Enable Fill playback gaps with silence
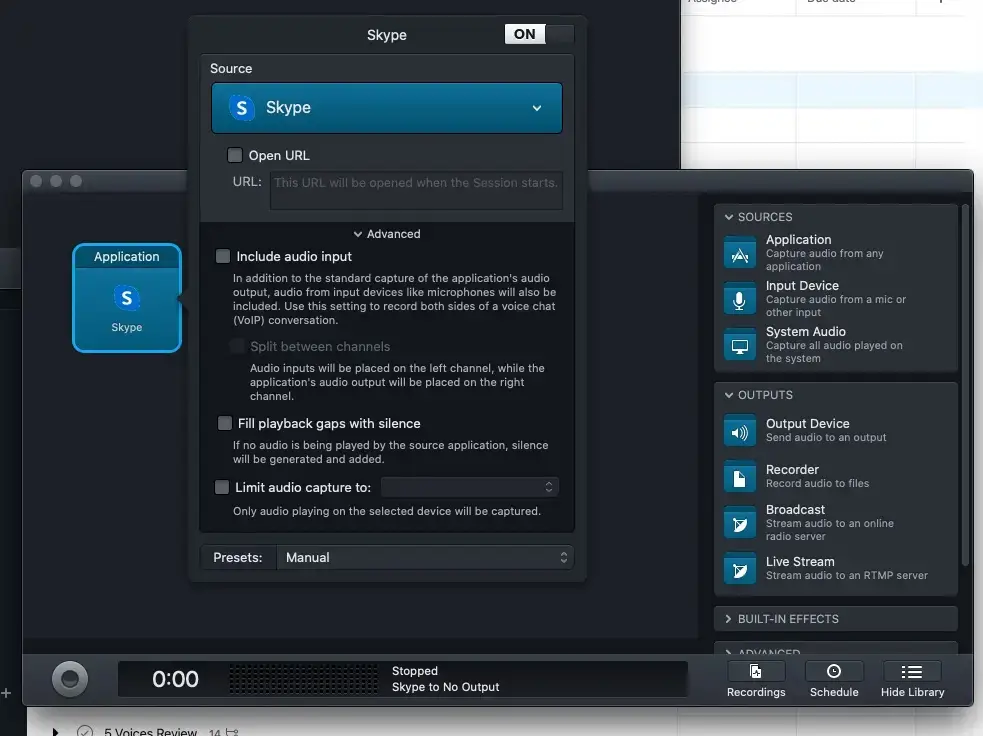Image resolution: width=983 pixels, height=736 pixels. 225,423
